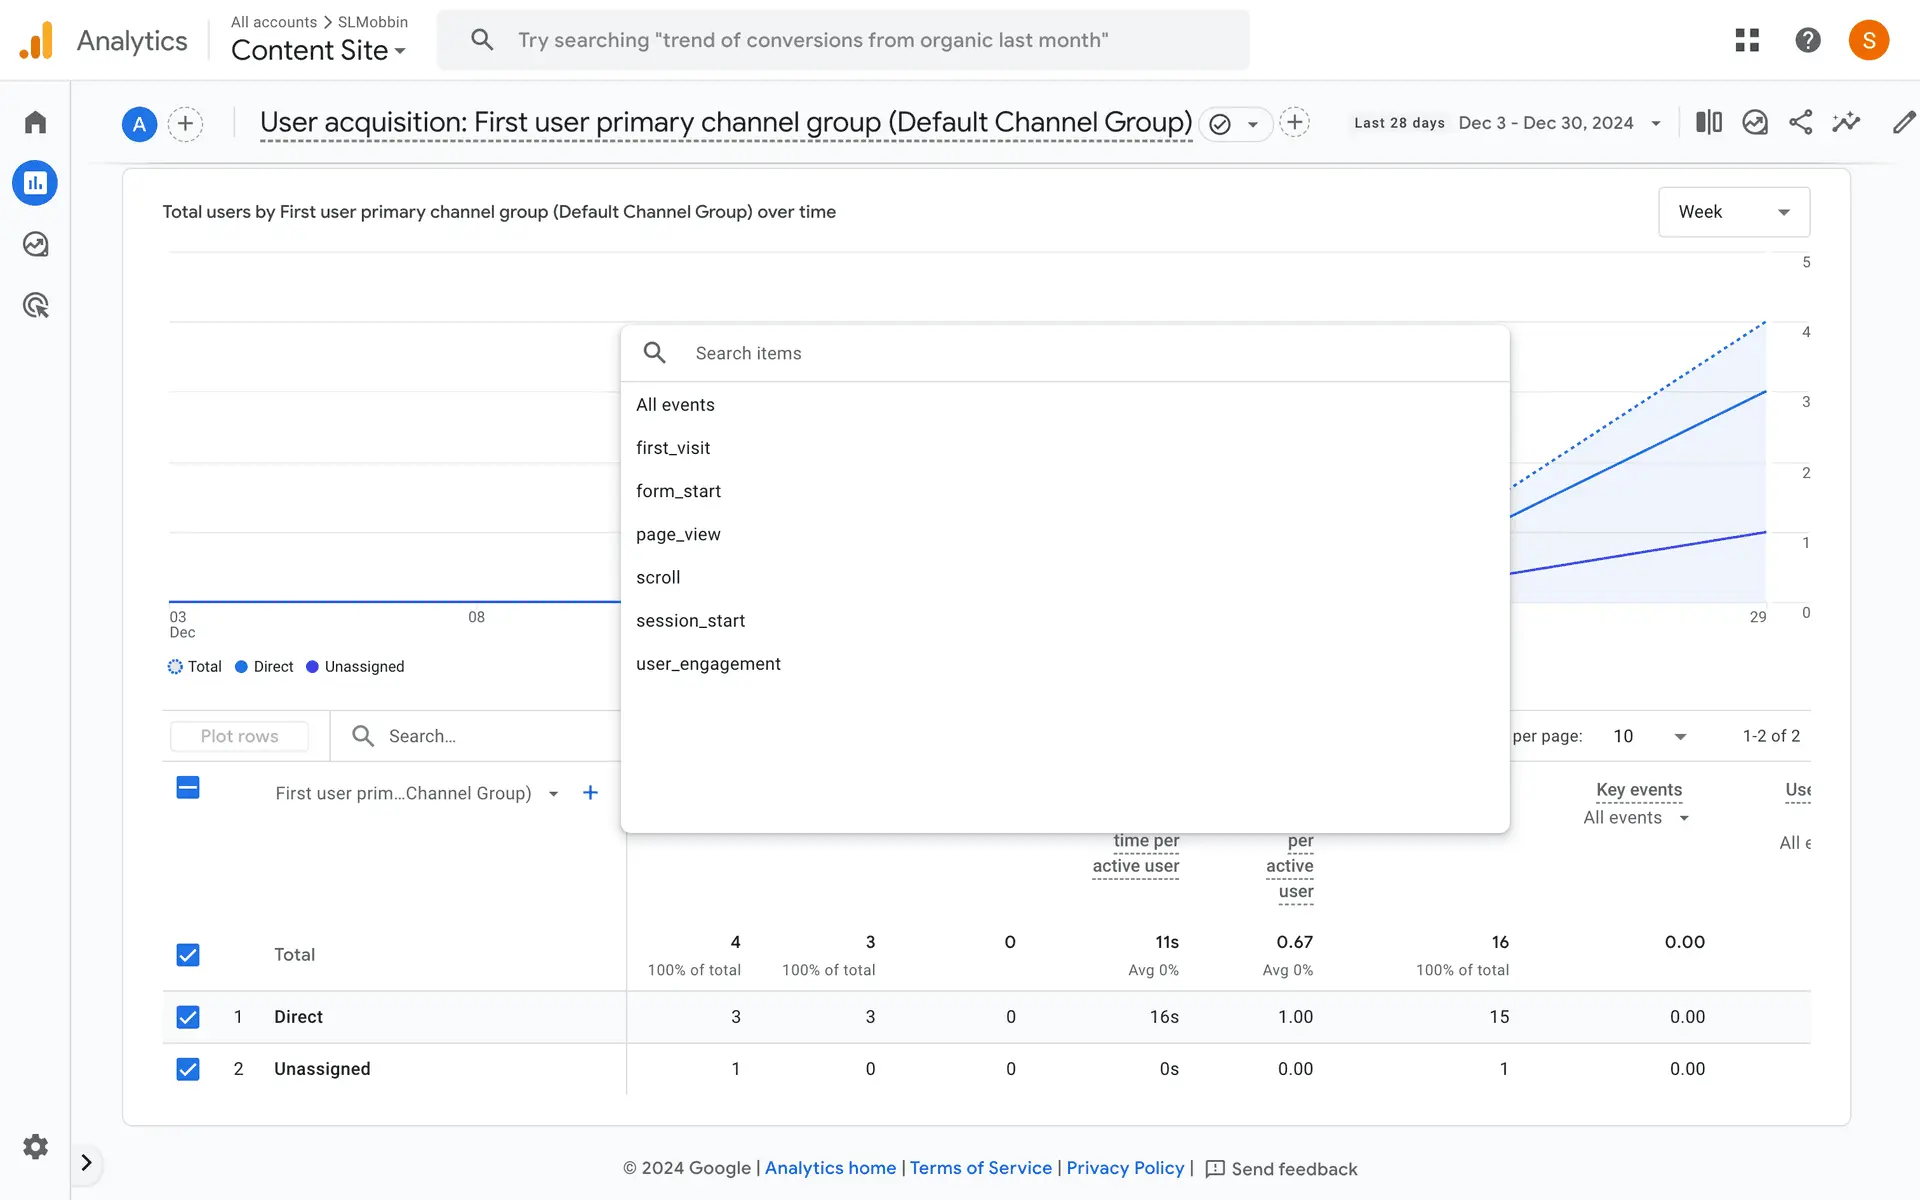Image resolution: width=1920 pixels, height=1200 pixels.
Task: Uncheck the Unassigned row checkbox
Action: pos(188,1069)
